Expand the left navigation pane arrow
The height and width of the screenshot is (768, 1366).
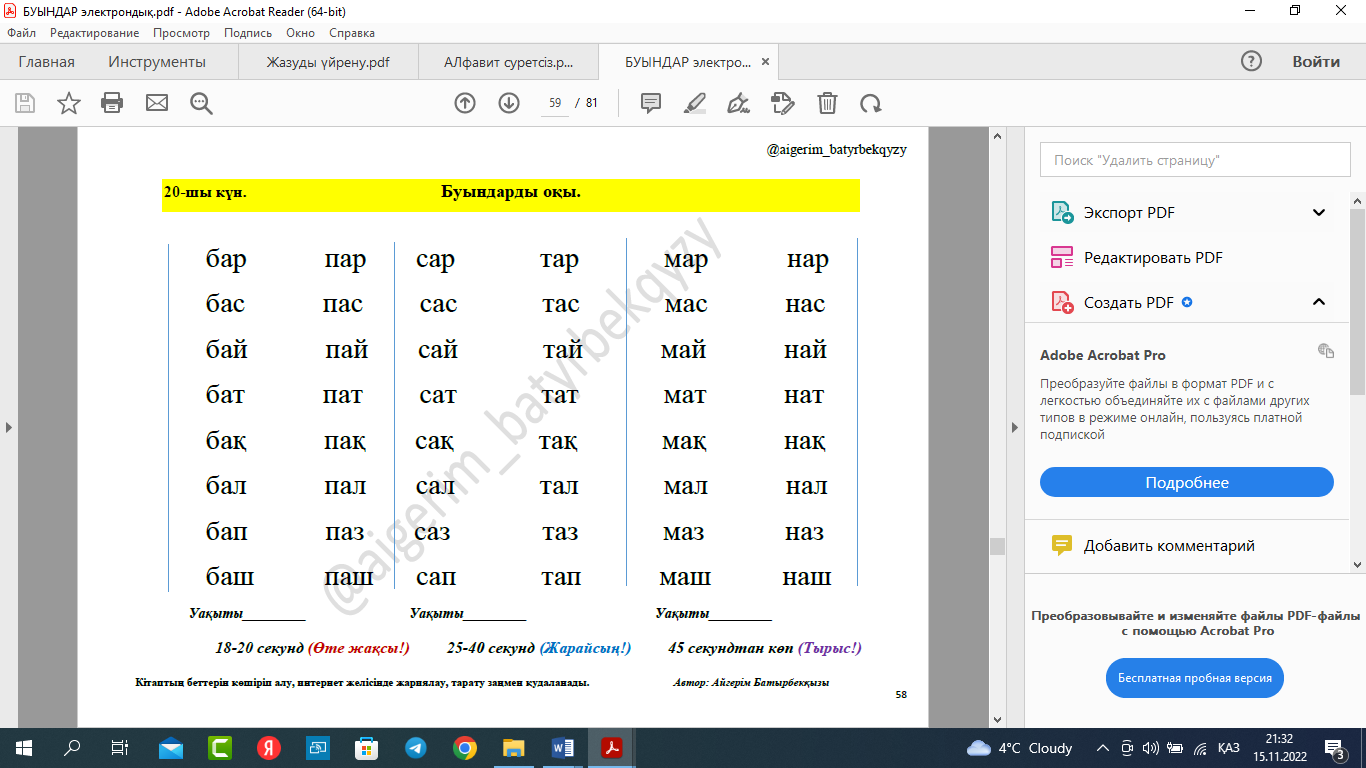[9, 427]
